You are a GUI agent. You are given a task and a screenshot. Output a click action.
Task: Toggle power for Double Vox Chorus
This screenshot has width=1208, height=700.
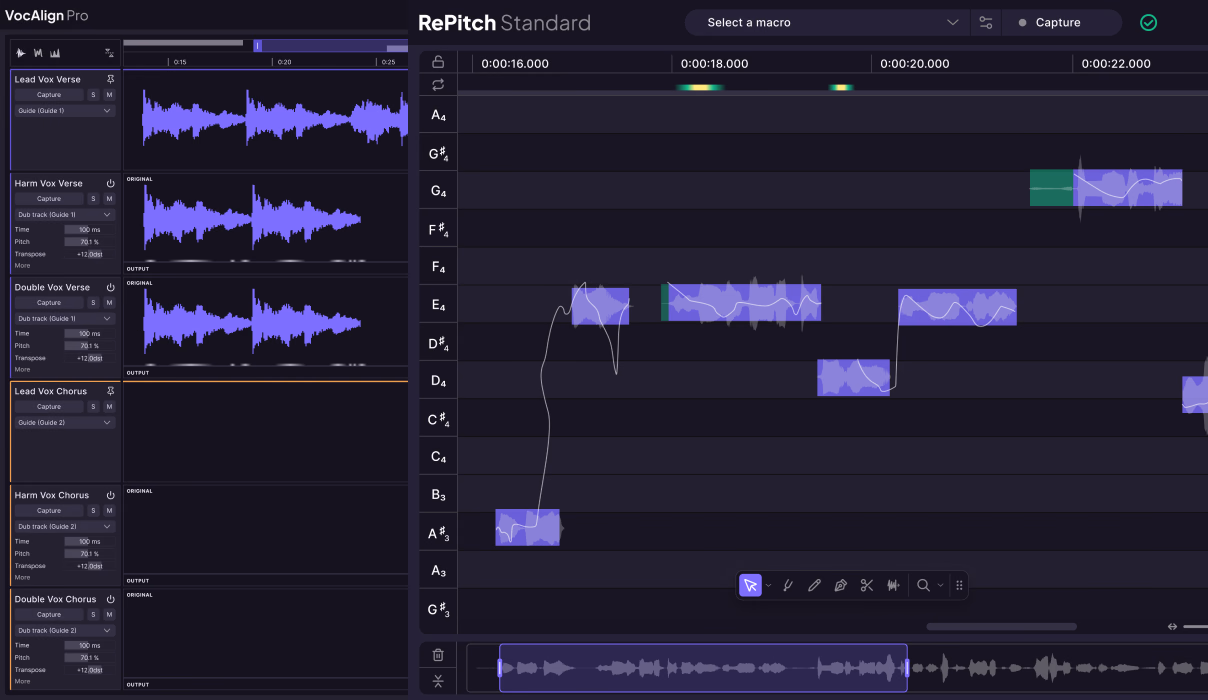(110, 599)
